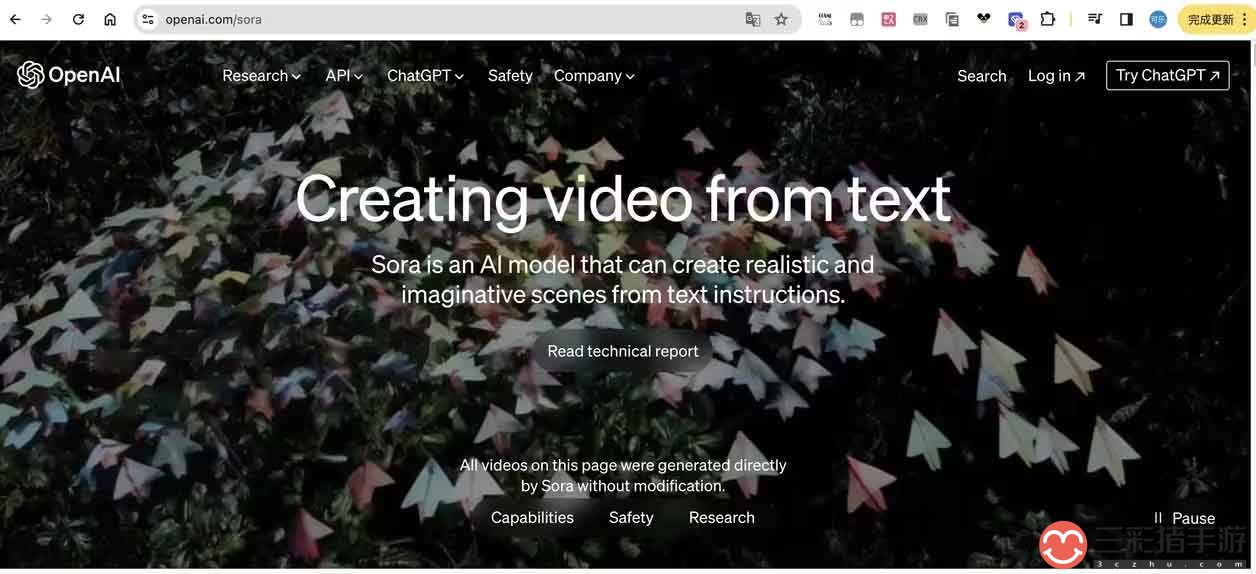The image size is (1256, 574).
Task: Go to the OpenAI logo home link
Action: pos(69,75)
